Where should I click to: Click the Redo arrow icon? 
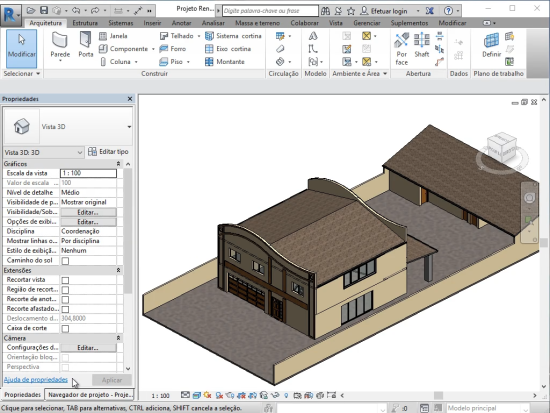click(x=95, y=11)
